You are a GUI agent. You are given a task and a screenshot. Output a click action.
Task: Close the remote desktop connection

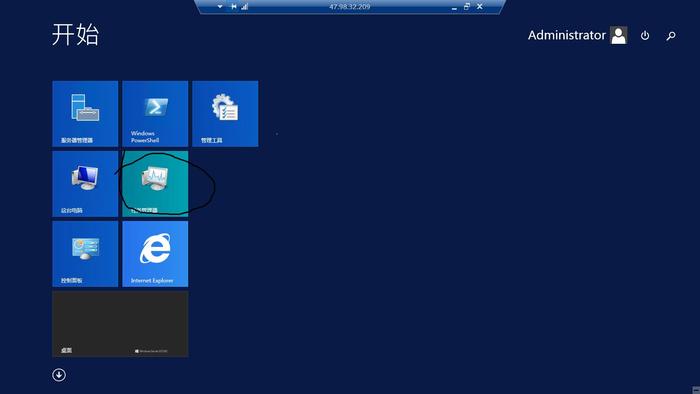point(479,6)
